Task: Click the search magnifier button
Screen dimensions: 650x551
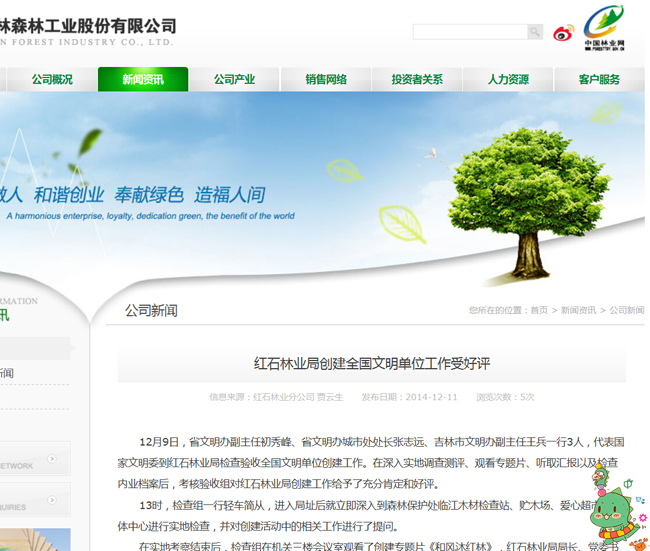Action: click(x=535, y=32)
